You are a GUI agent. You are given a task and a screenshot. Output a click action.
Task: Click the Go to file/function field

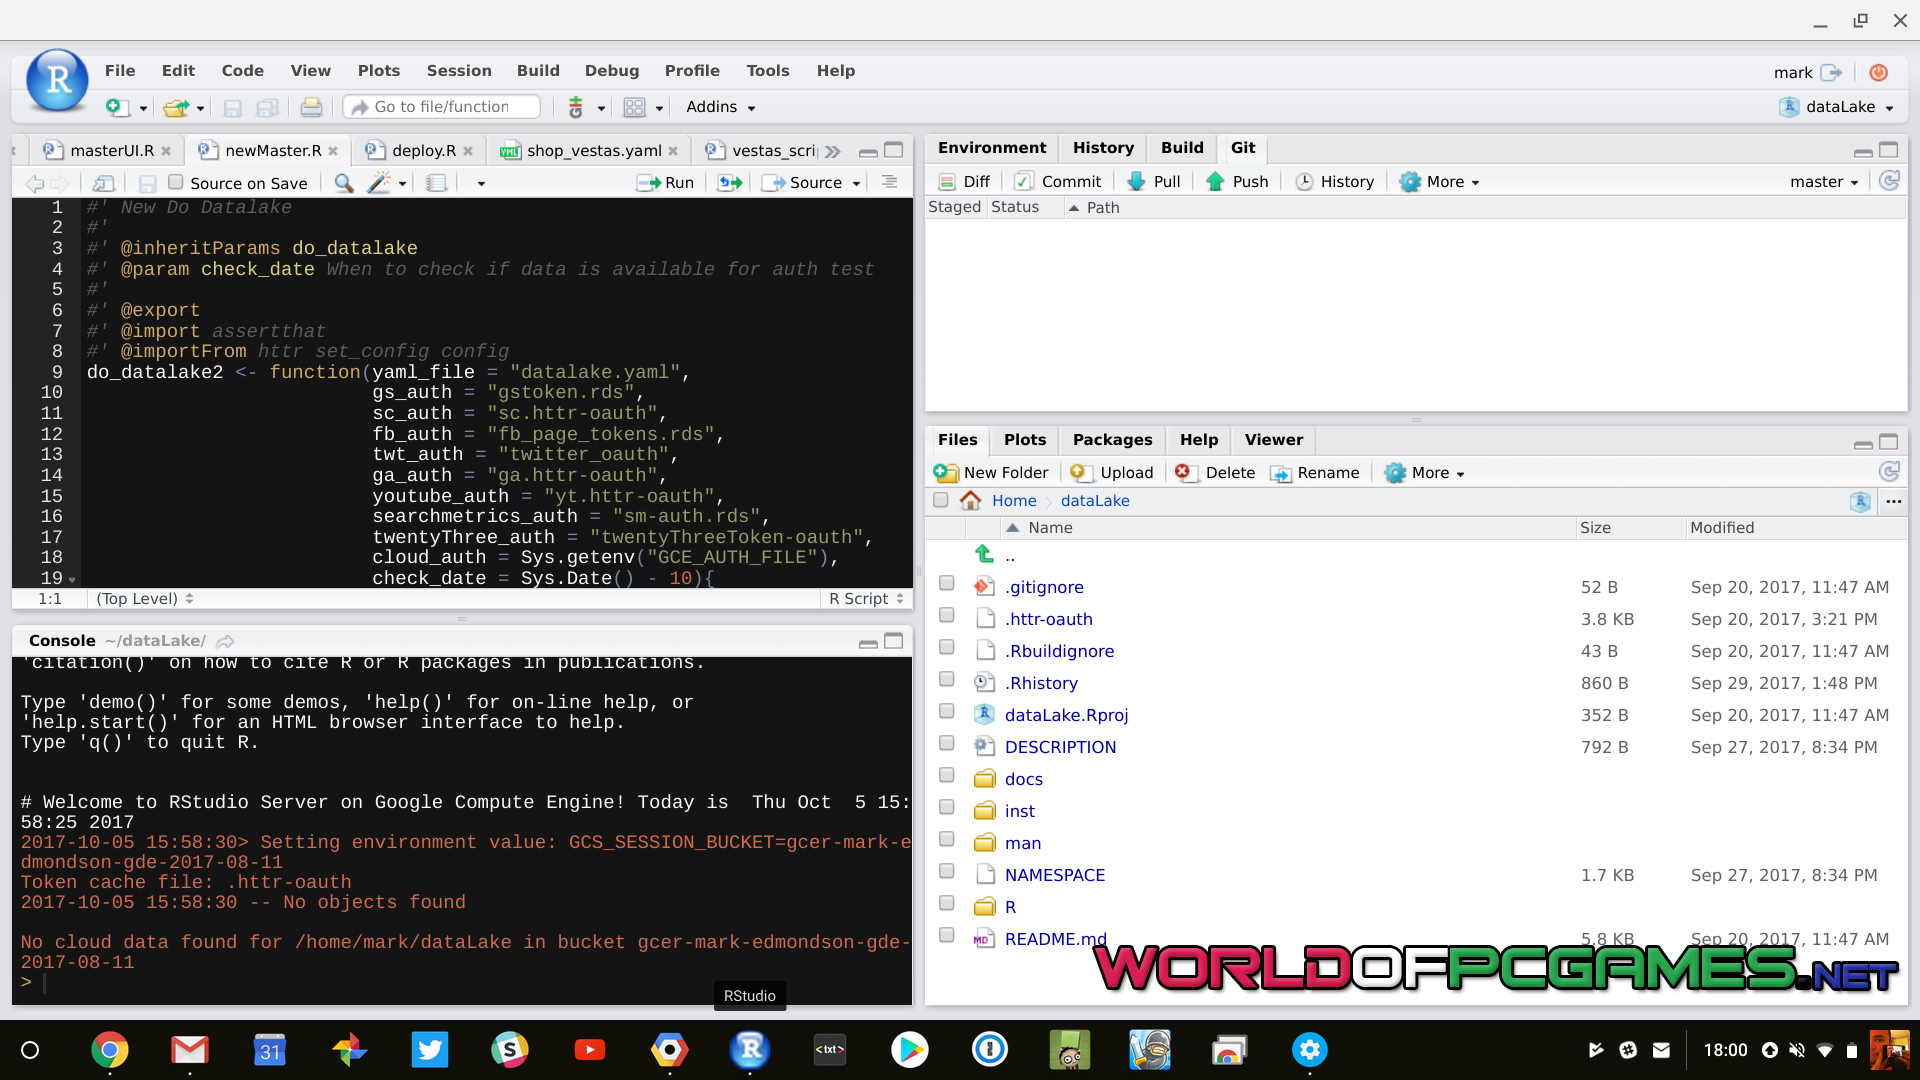click(441, 107)
